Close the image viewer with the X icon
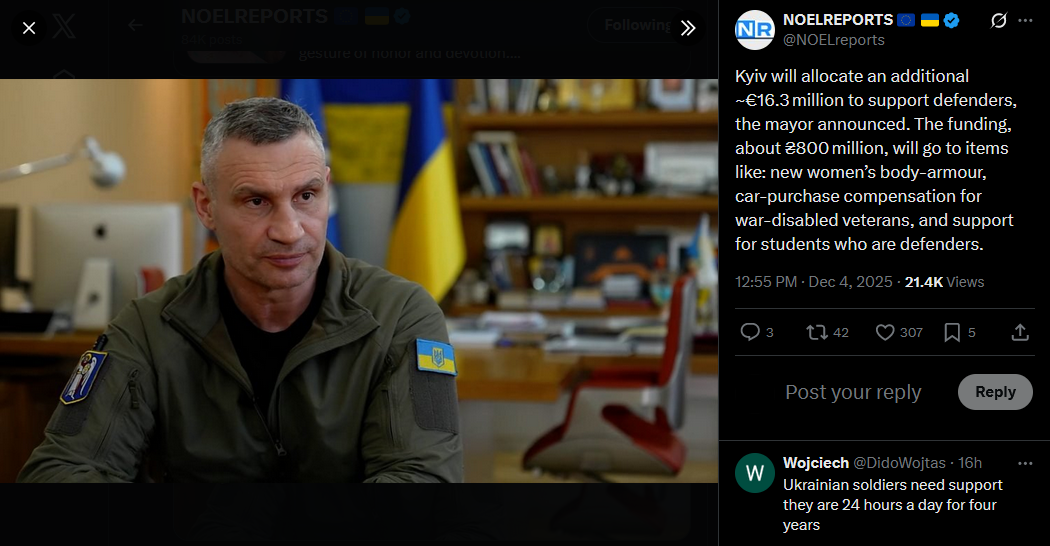 click(x=29, y=28)
